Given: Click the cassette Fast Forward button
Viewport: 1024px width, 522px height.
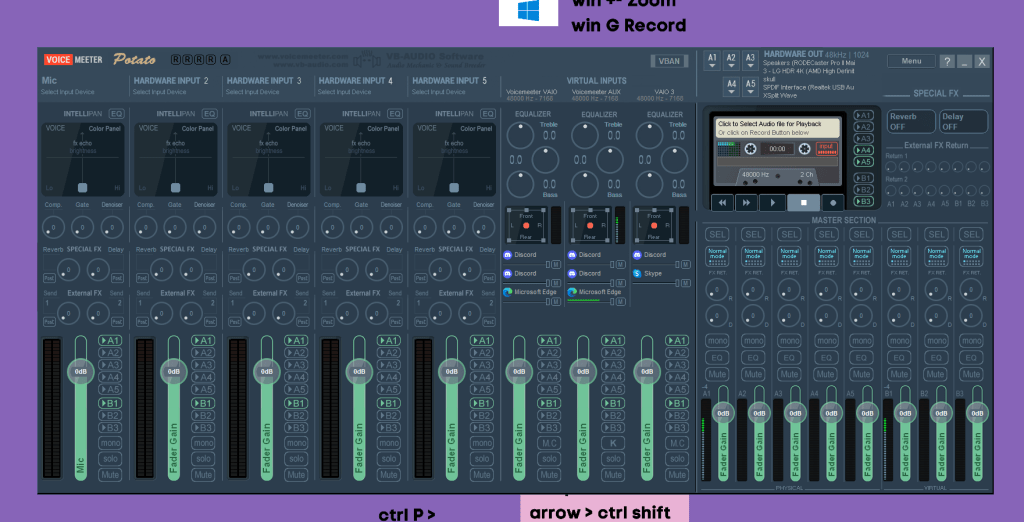Looking at the screenshot, I should point(746,203).
